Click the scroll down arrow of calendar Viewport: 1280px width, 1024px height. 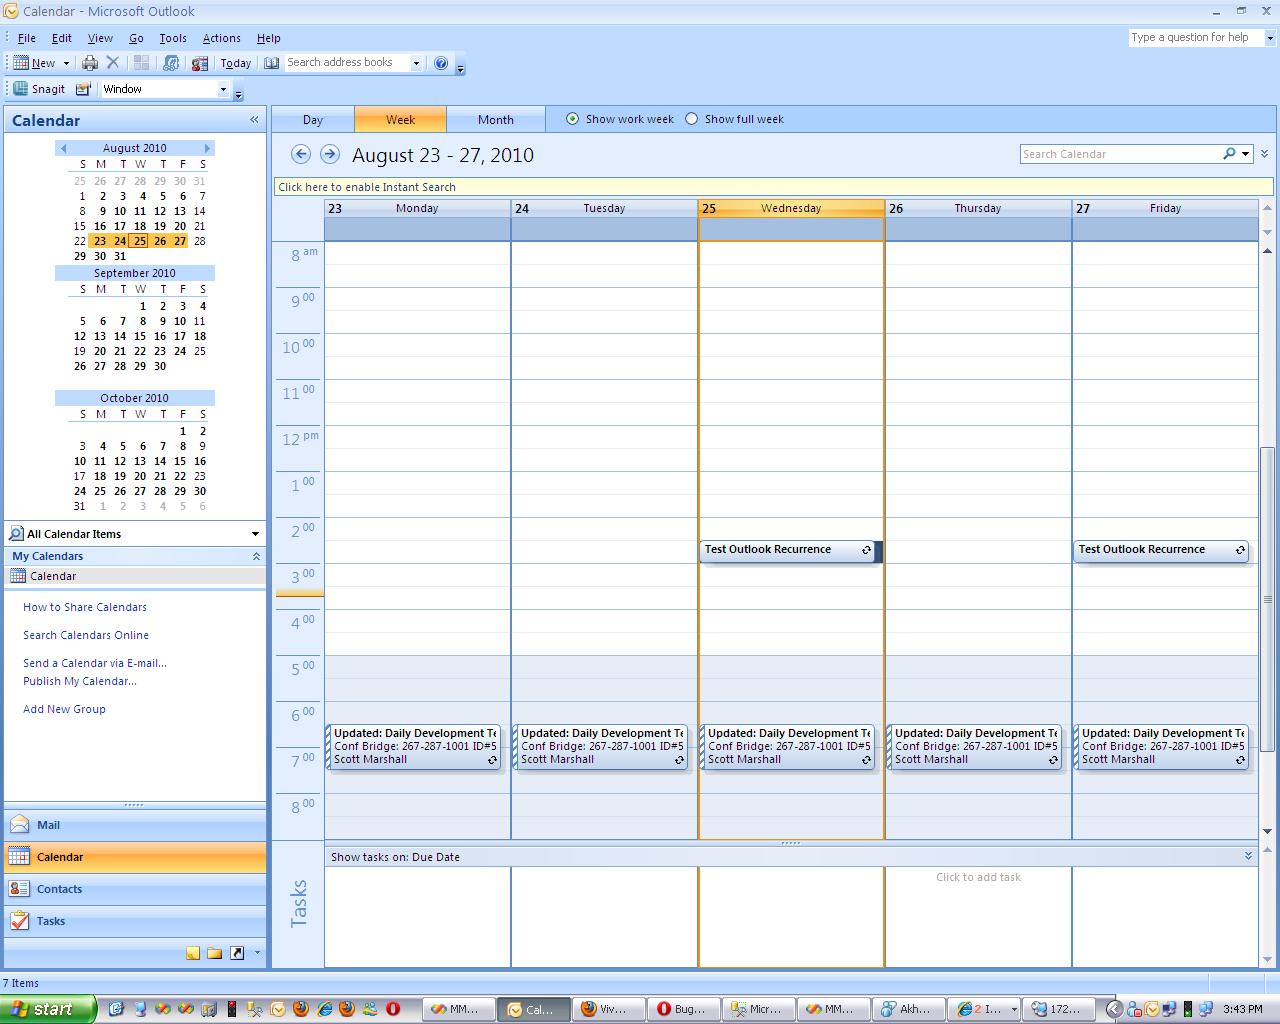tap(1268, 831)
